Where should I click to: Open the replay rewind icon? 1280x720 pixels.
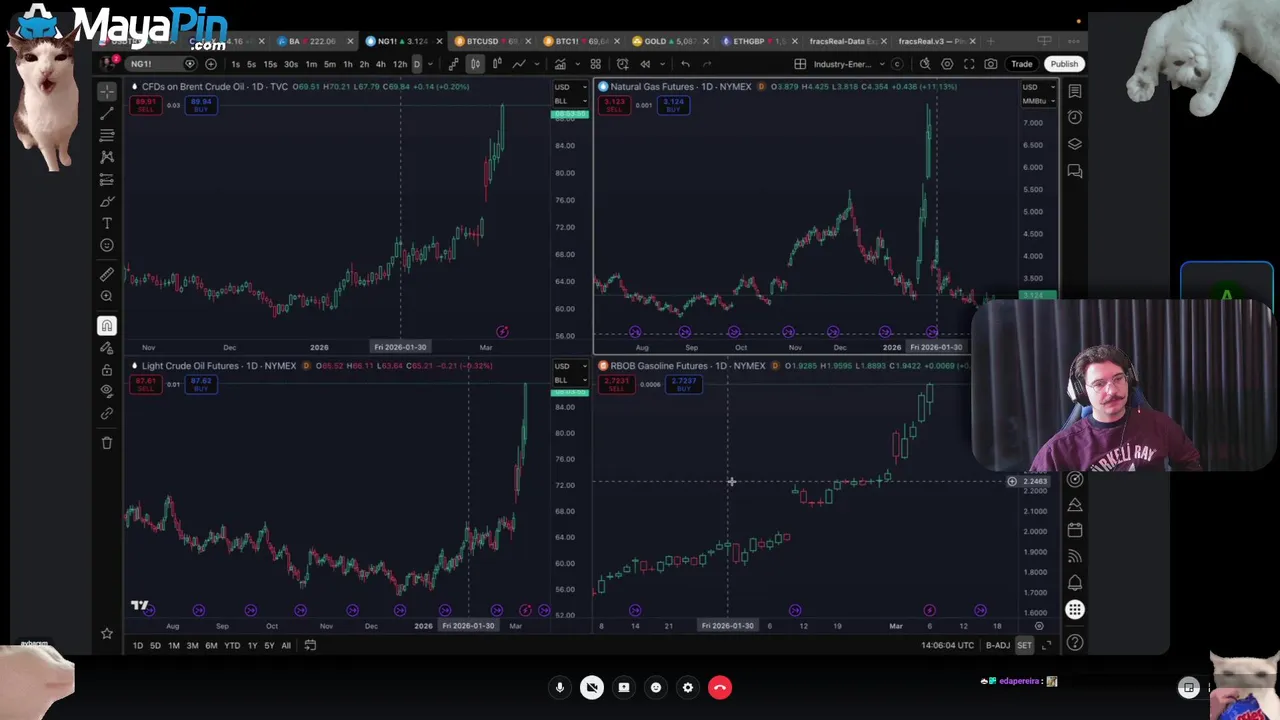tap(645, 64)
